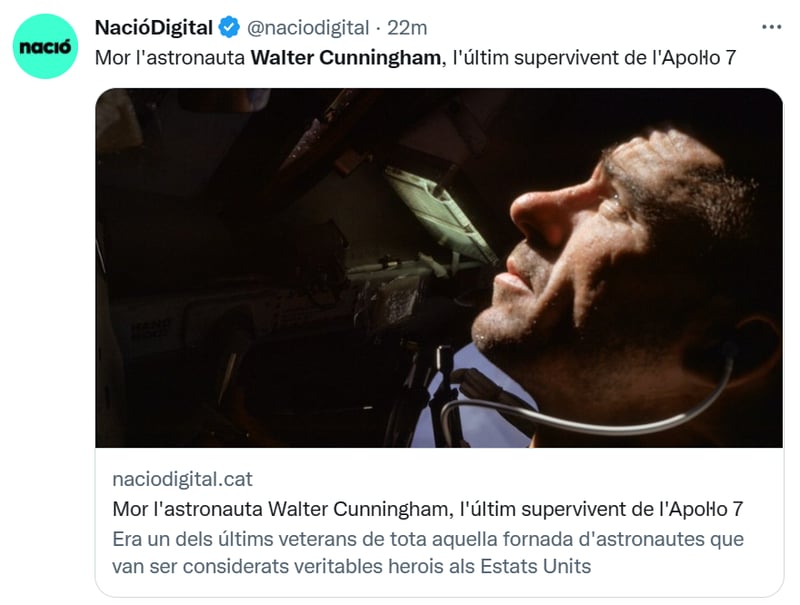Open the astronaut photo preview card
This screenshot has width=800, height=605.
[439, 342]
